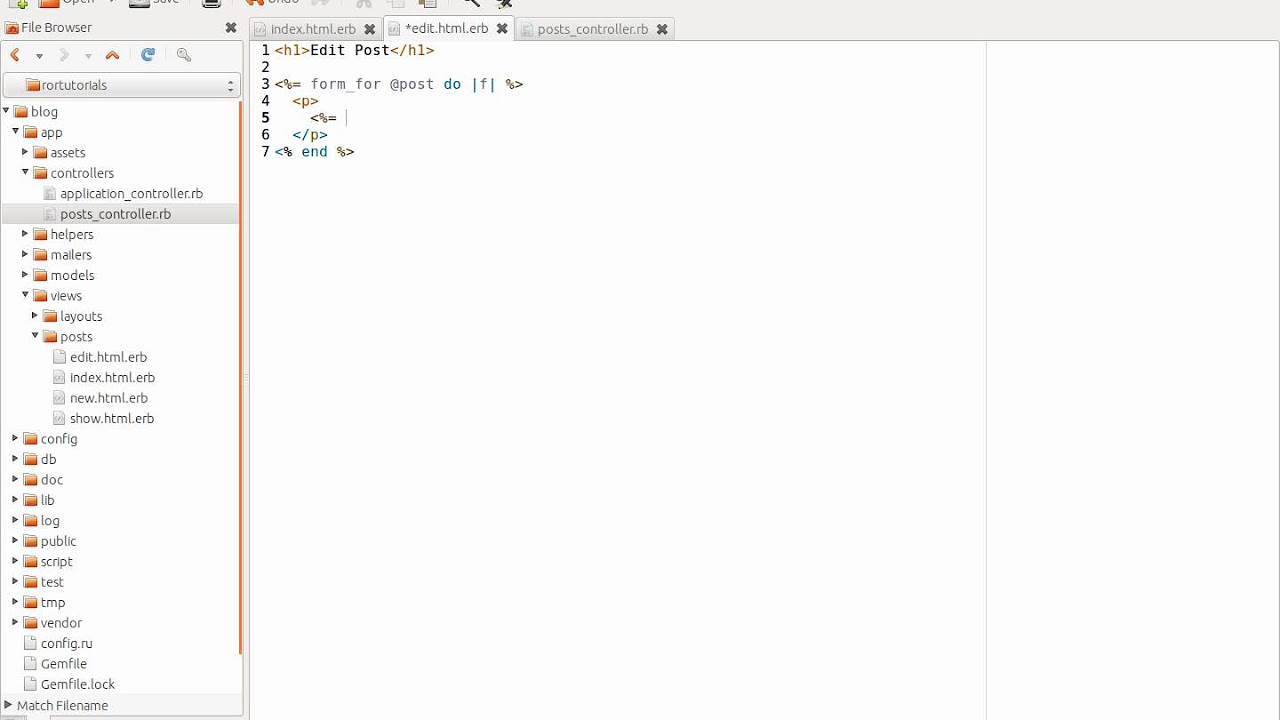Click the '<% end %>' code line

coord(314,152)
